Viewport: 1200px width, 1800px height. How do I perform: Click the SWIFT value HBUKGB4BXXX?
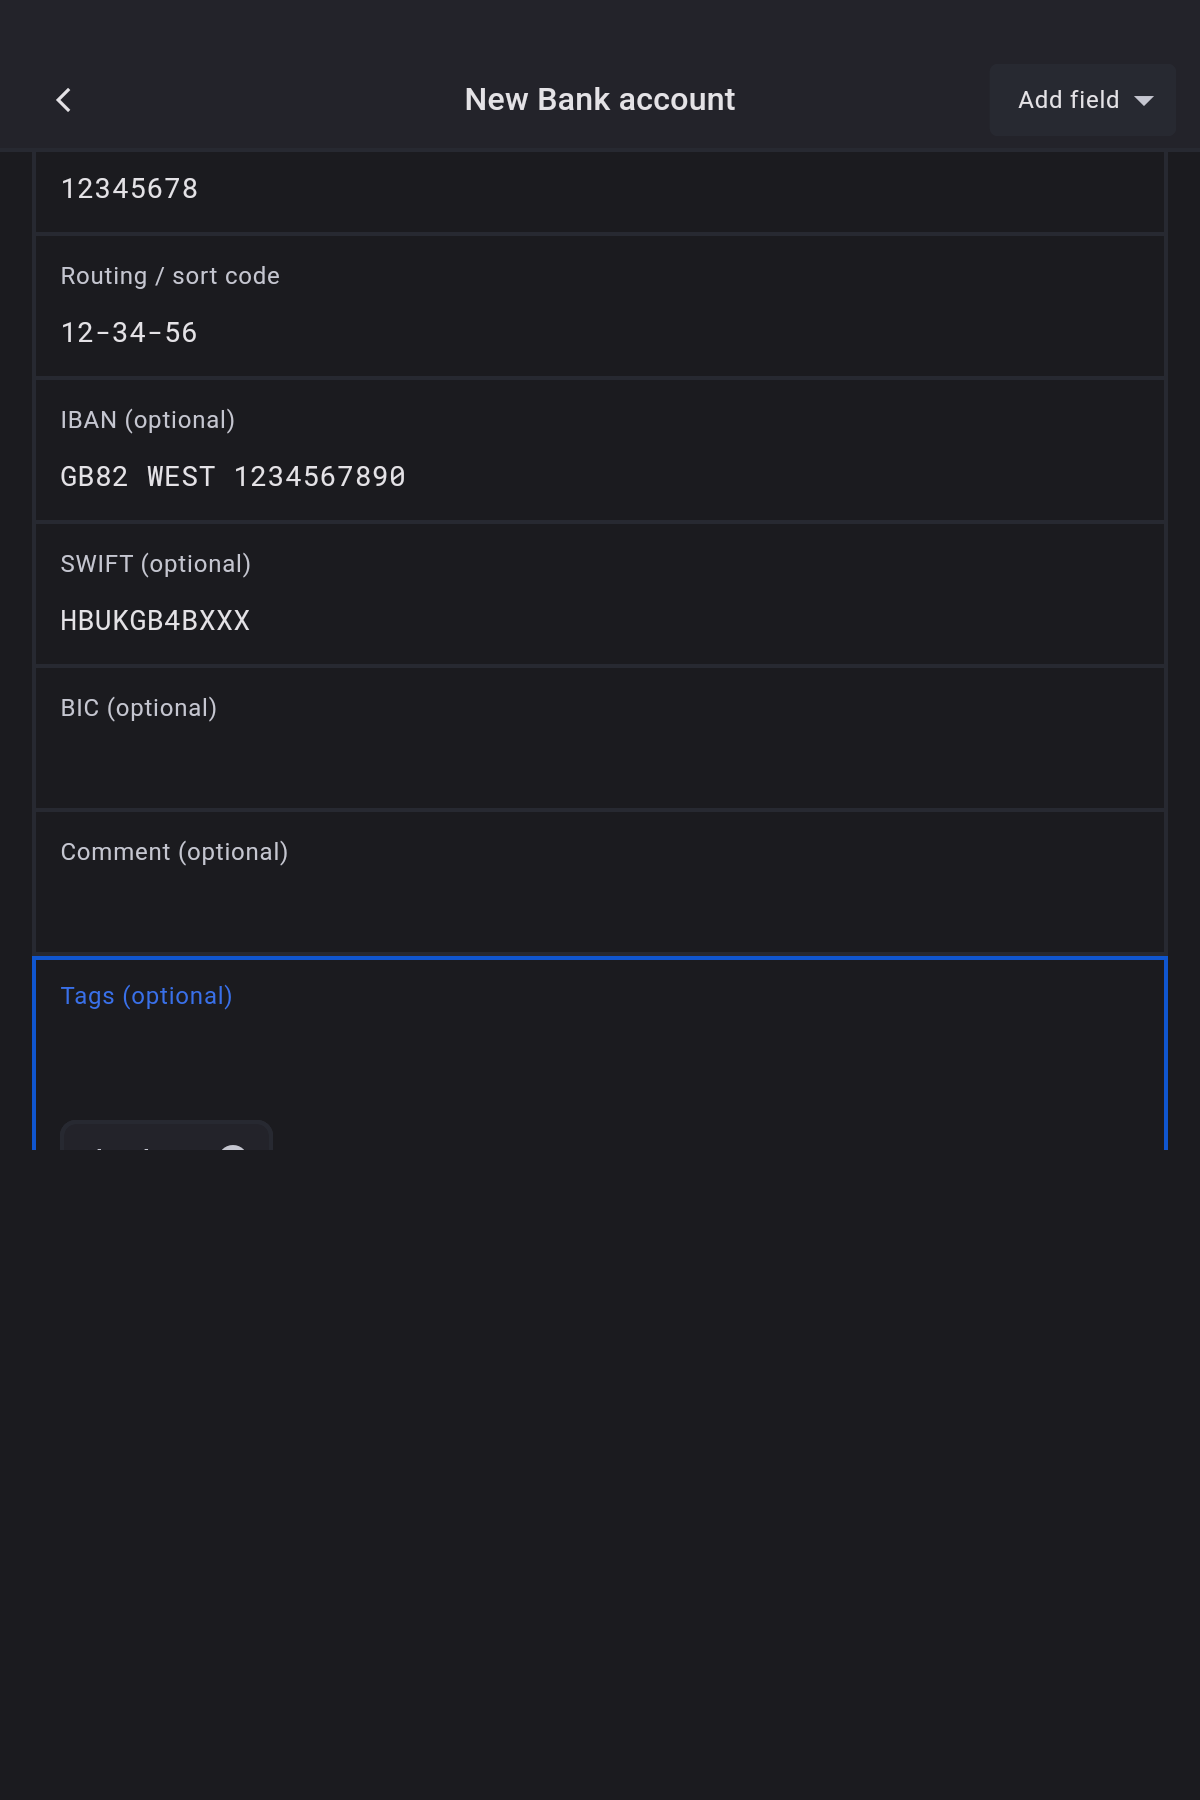(x=155, y=621)
